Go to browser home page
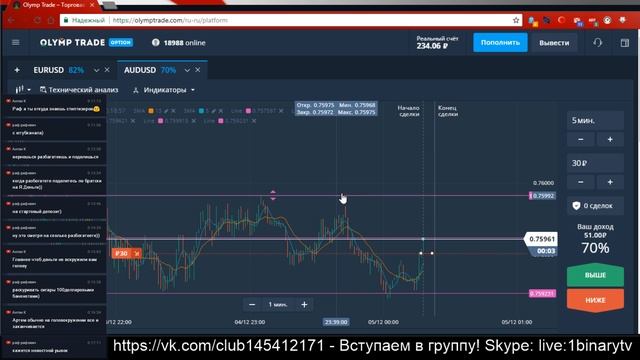The image size is (640, 360). click(x=51, y=20)
